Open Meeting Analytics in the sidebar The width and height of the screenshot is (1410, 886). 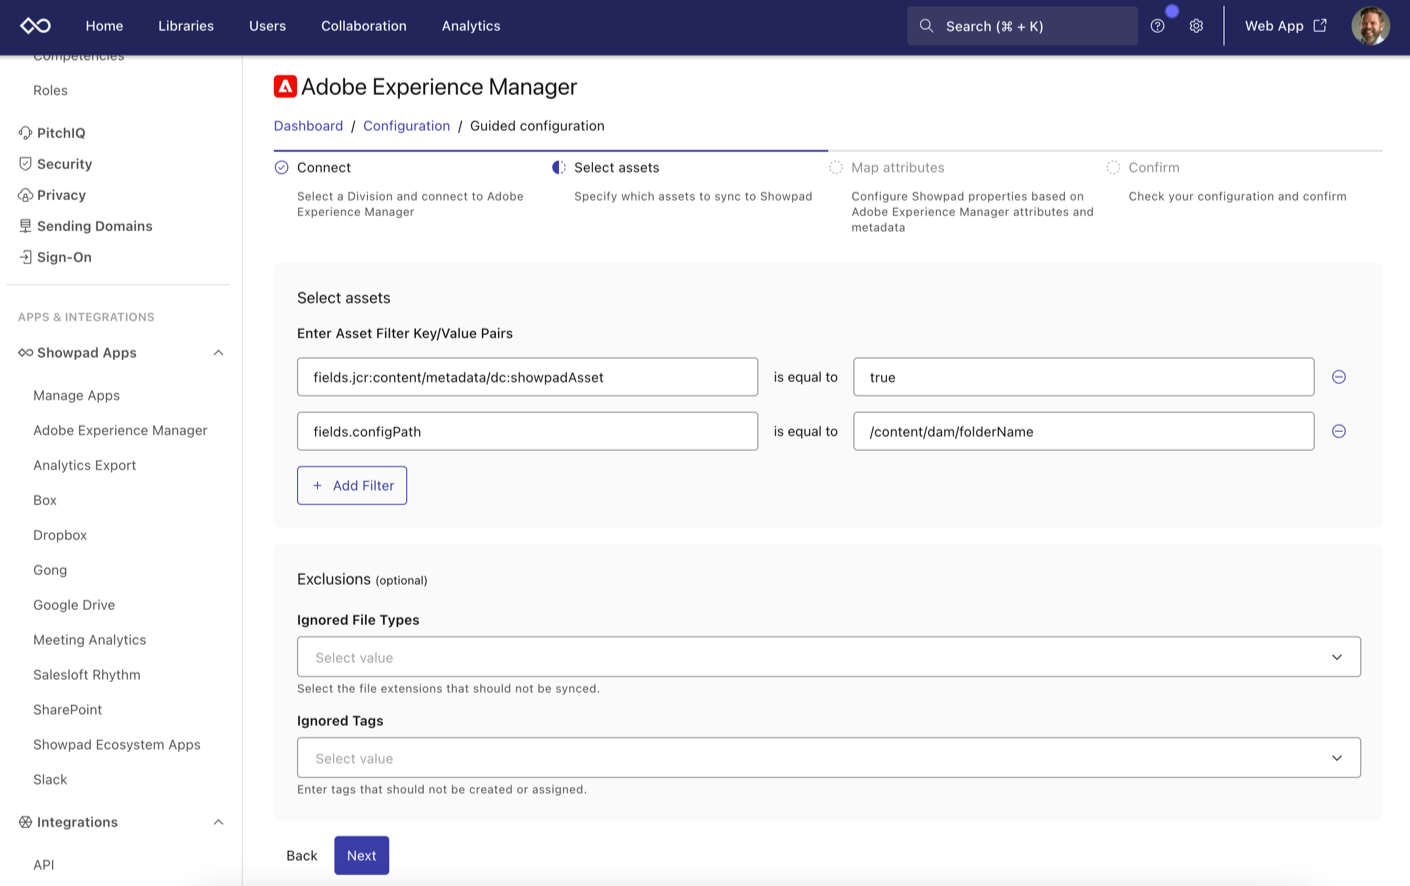89,640
